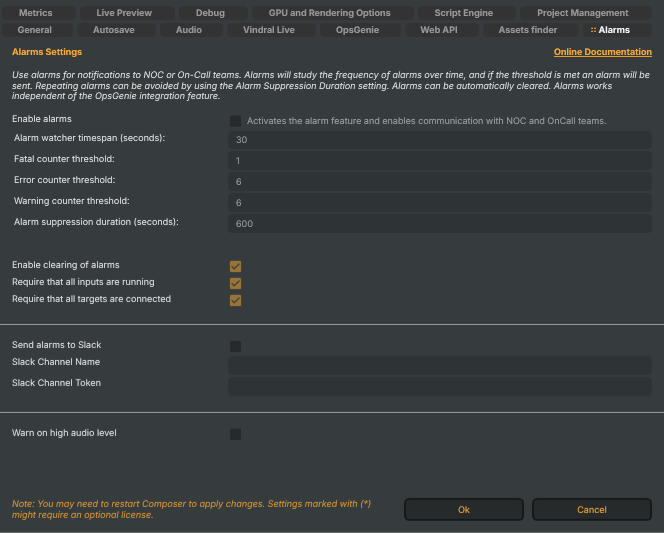Viewport: 664px width, 533px height.
Task: Click the 'Enable alarms' label
Action: (x=42, y=119)
